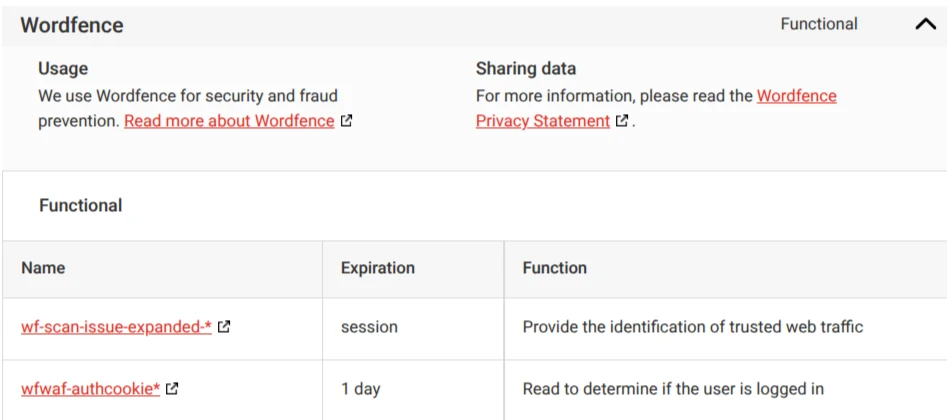Click external-link icon next to wfwaf-authcookie*
Viewport: 947px width, 420px height.
coord(172,389)
